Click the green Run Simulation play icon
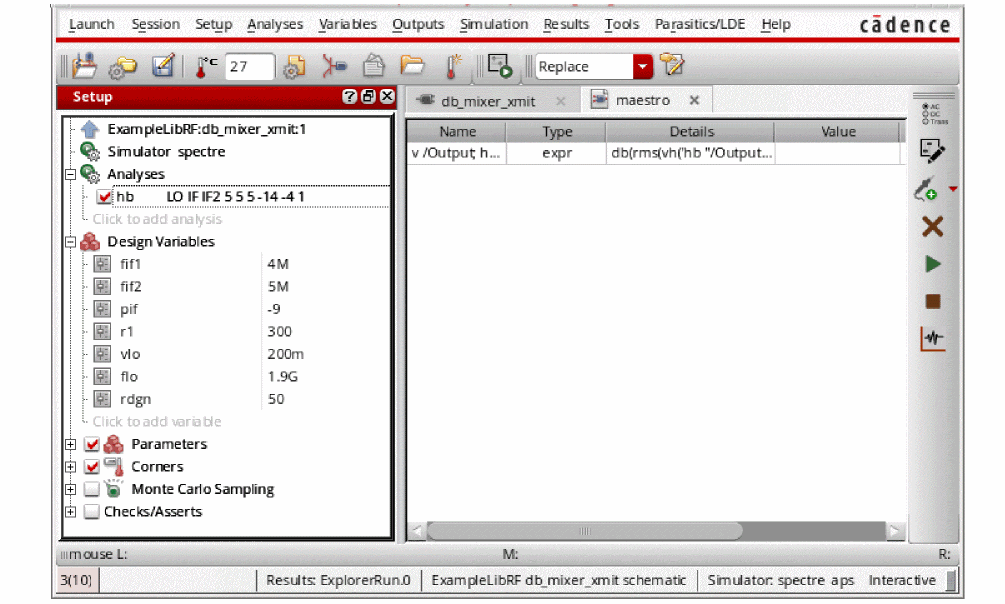The image size is (1005, 604). [932, 264]
